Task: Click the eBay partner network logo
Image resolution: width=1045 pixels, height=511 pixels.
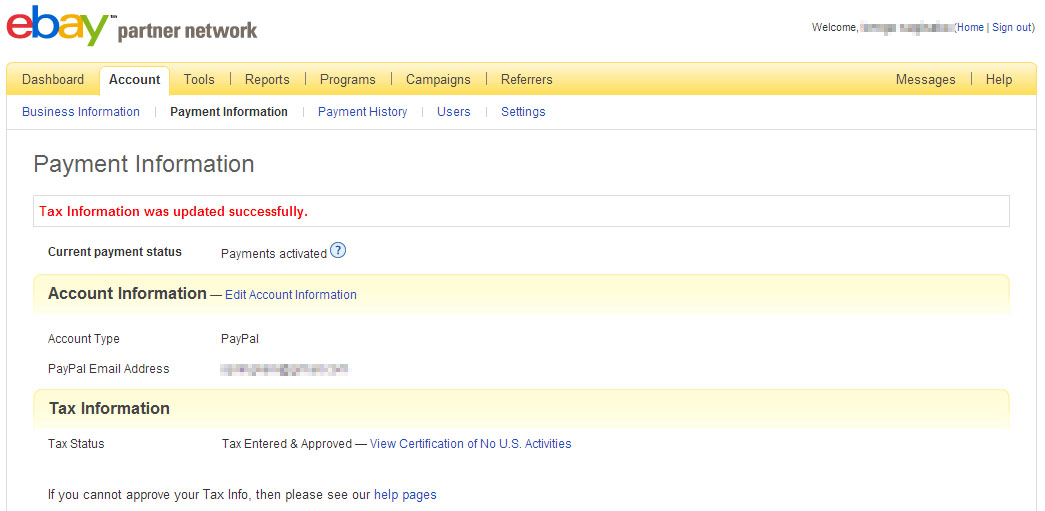Action: pos(132,27)
